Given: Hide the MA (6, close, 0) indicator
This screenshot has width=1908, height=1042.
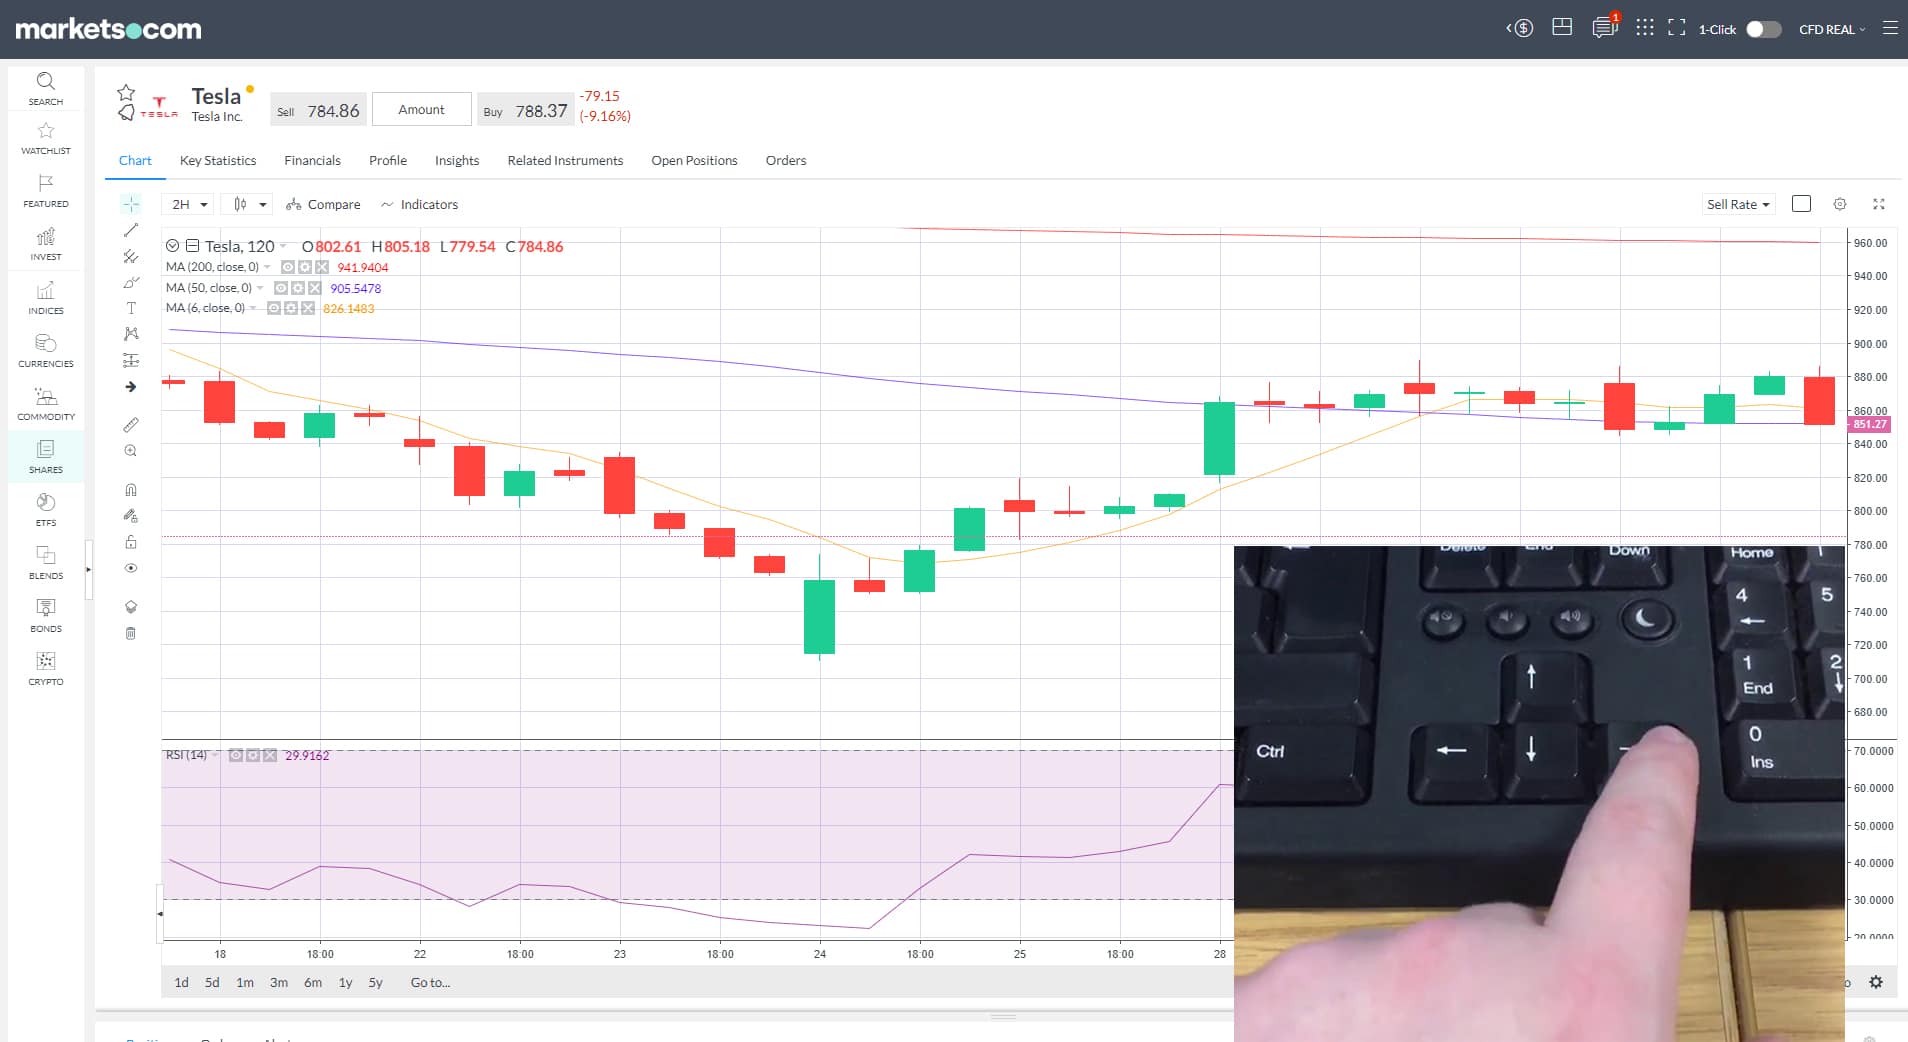Looking at the screenshot, I should click(x=274, y=308).
